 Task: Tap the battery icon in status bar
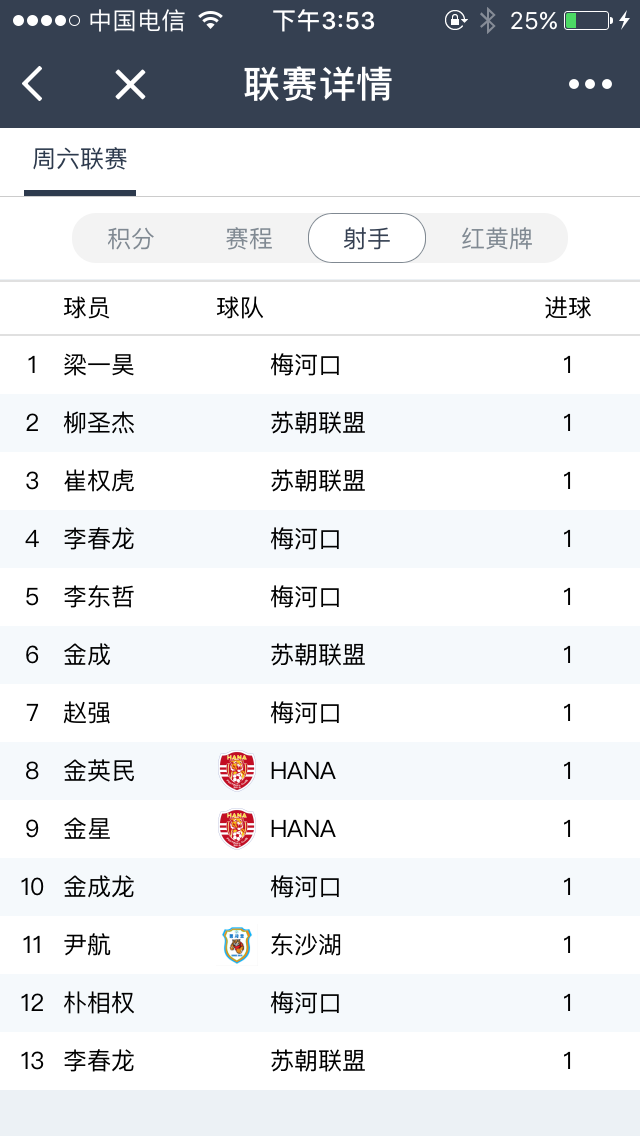tap(586, 21)
